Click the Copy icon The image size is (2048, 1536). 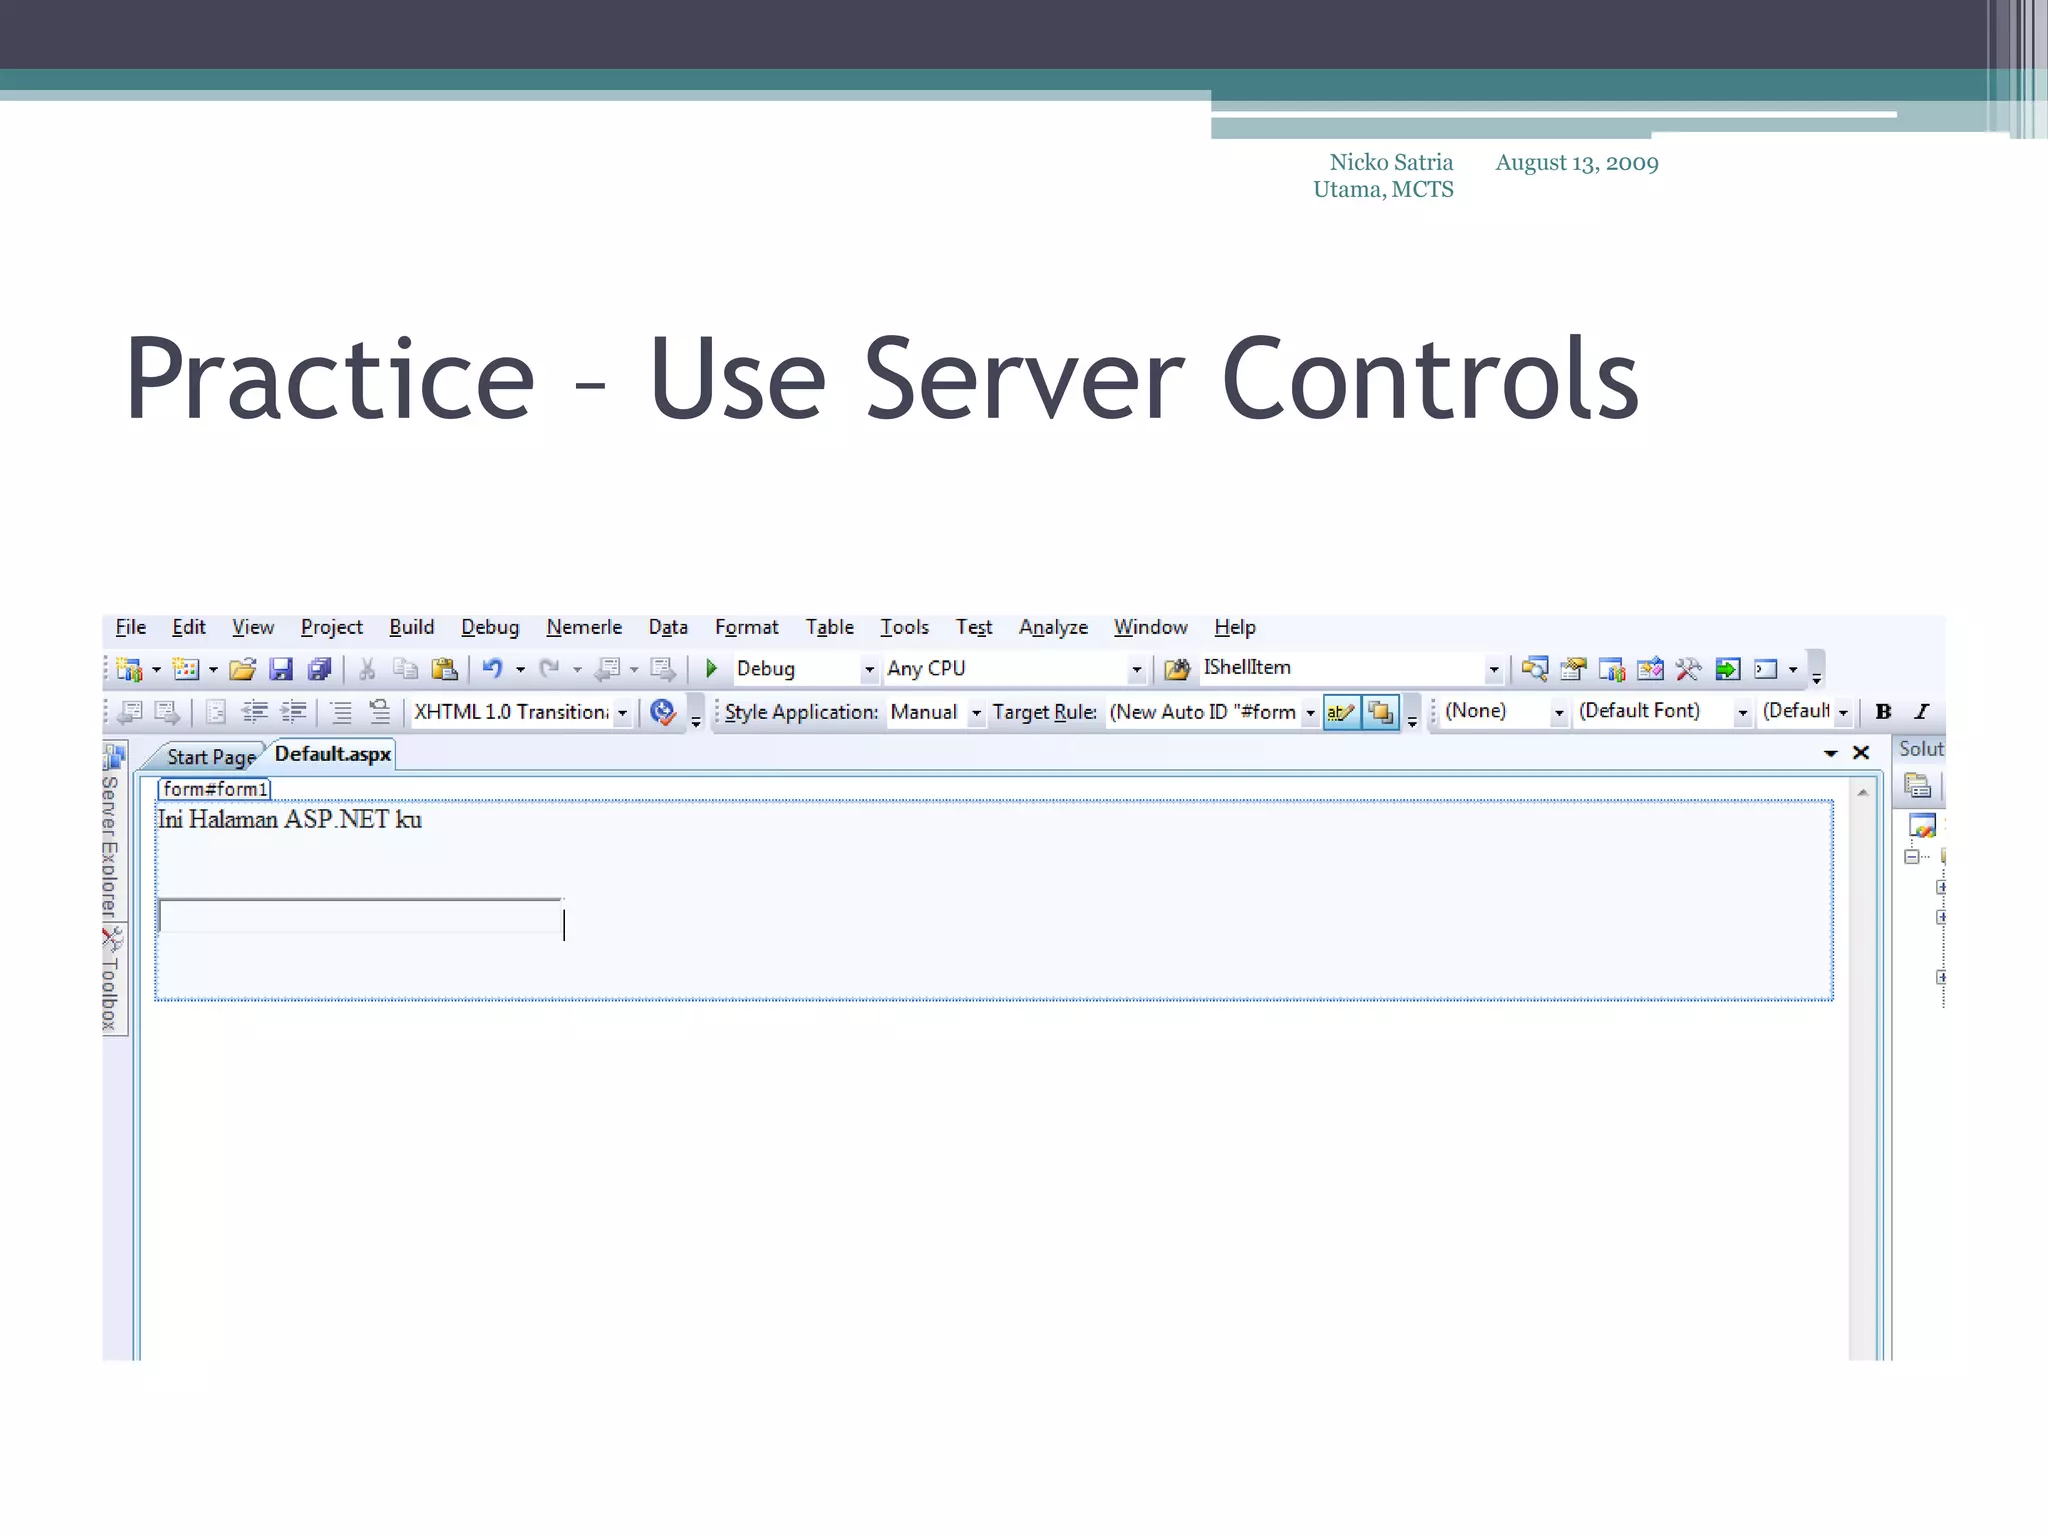(405, 669)
